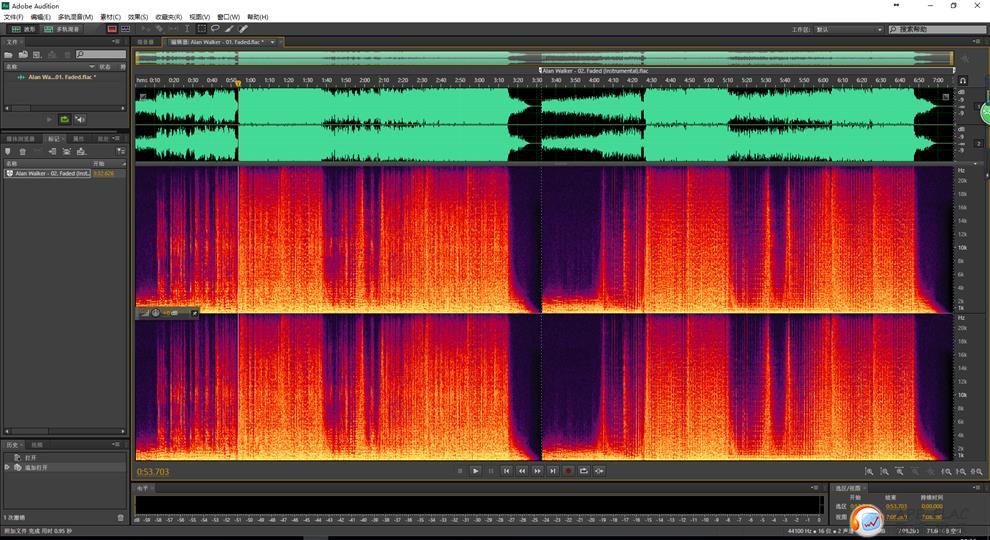
Task: Click the Files panel search field
Action: click(100, 55)
